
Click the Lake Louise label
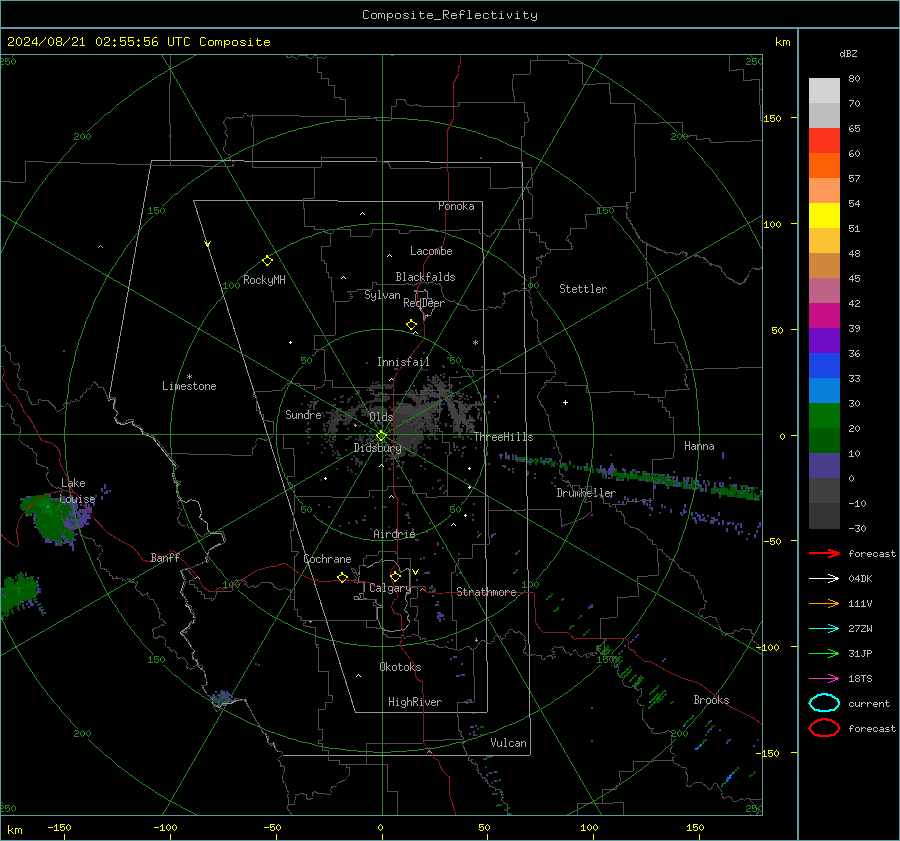pos(77,491)
